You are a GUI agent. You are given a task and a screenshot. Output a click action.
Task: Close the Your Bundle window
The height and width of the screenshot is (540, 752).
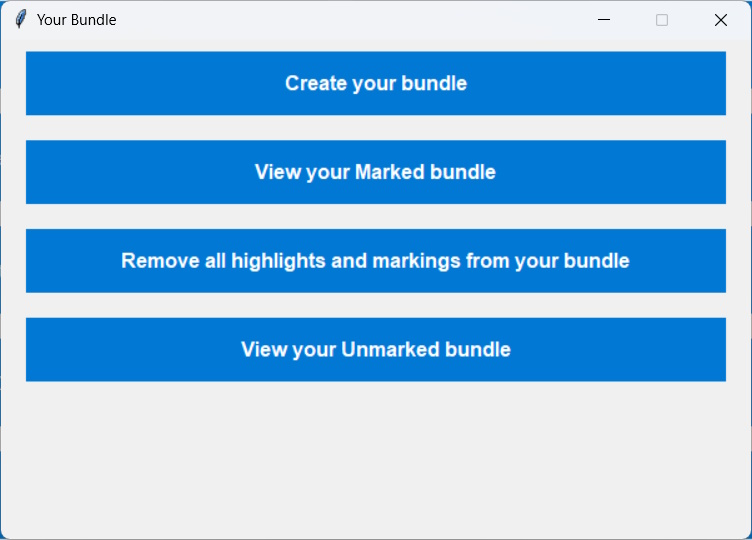click(x=720, y=20)
